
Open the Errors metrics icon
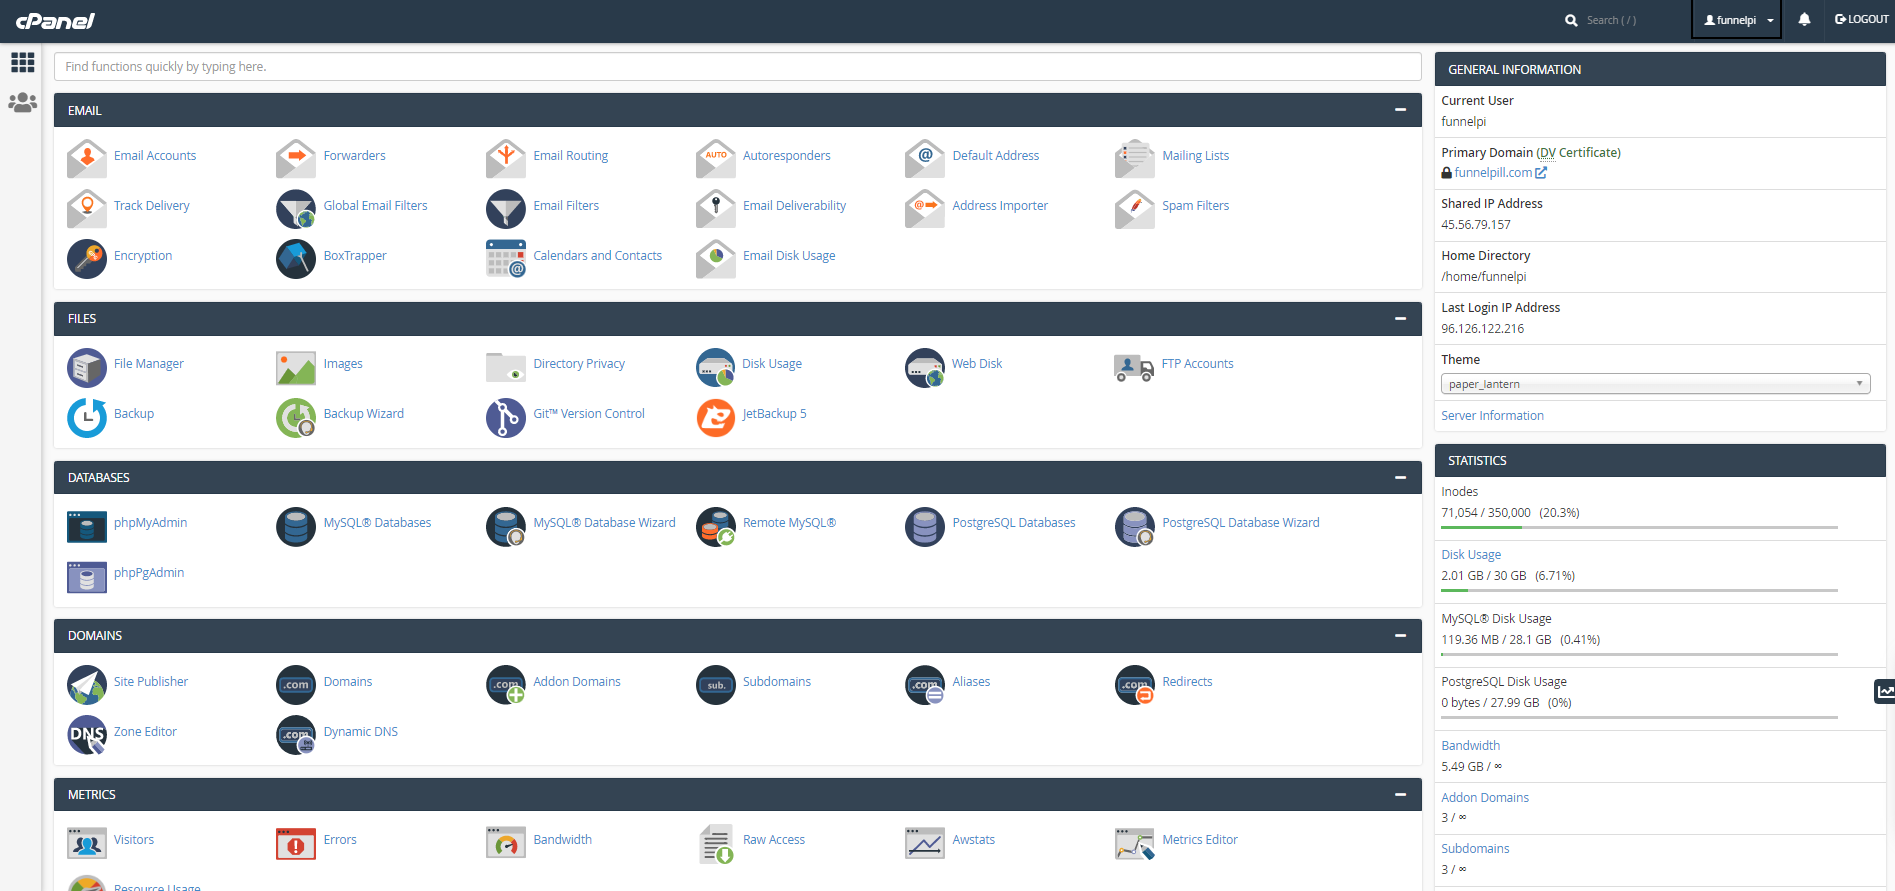point(296,843)
